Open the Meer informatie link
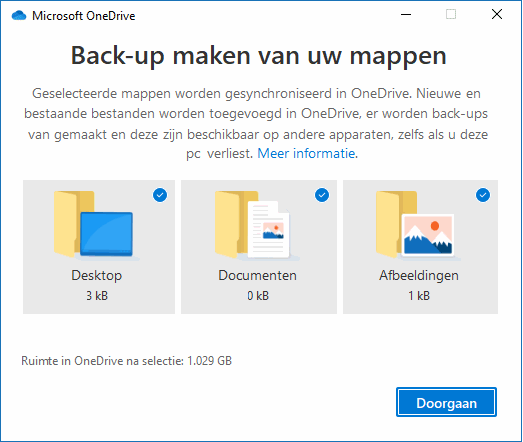 (x=306, y=153)
